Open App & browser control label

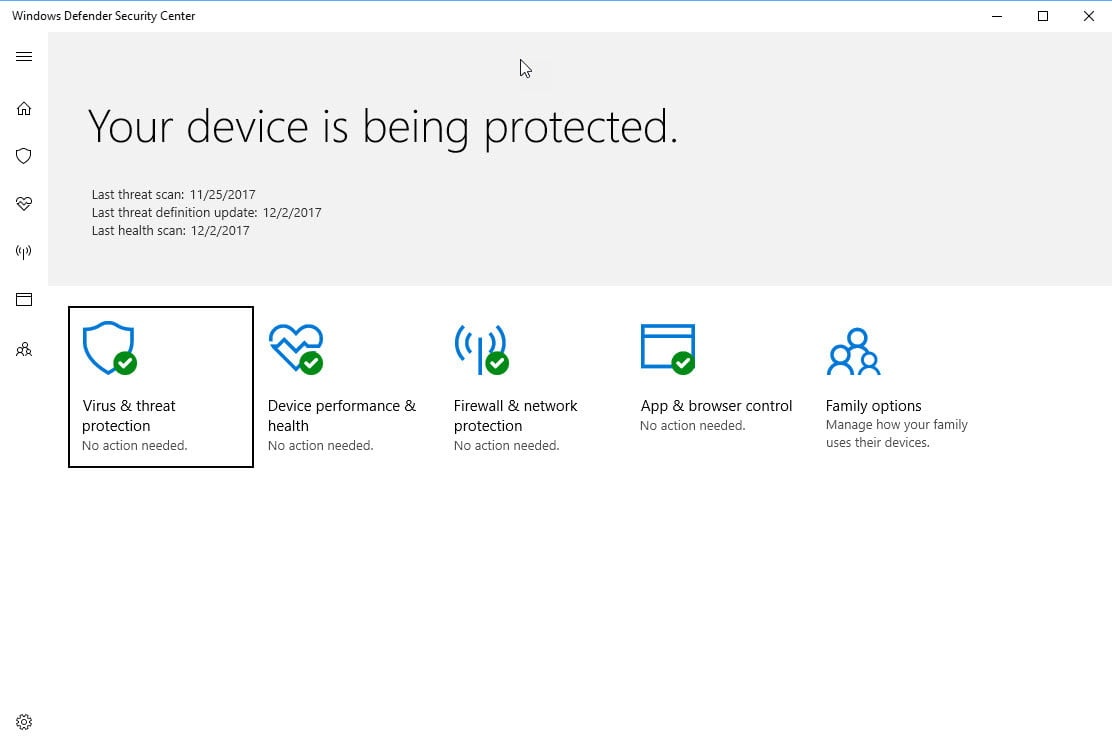pos(716,406)
